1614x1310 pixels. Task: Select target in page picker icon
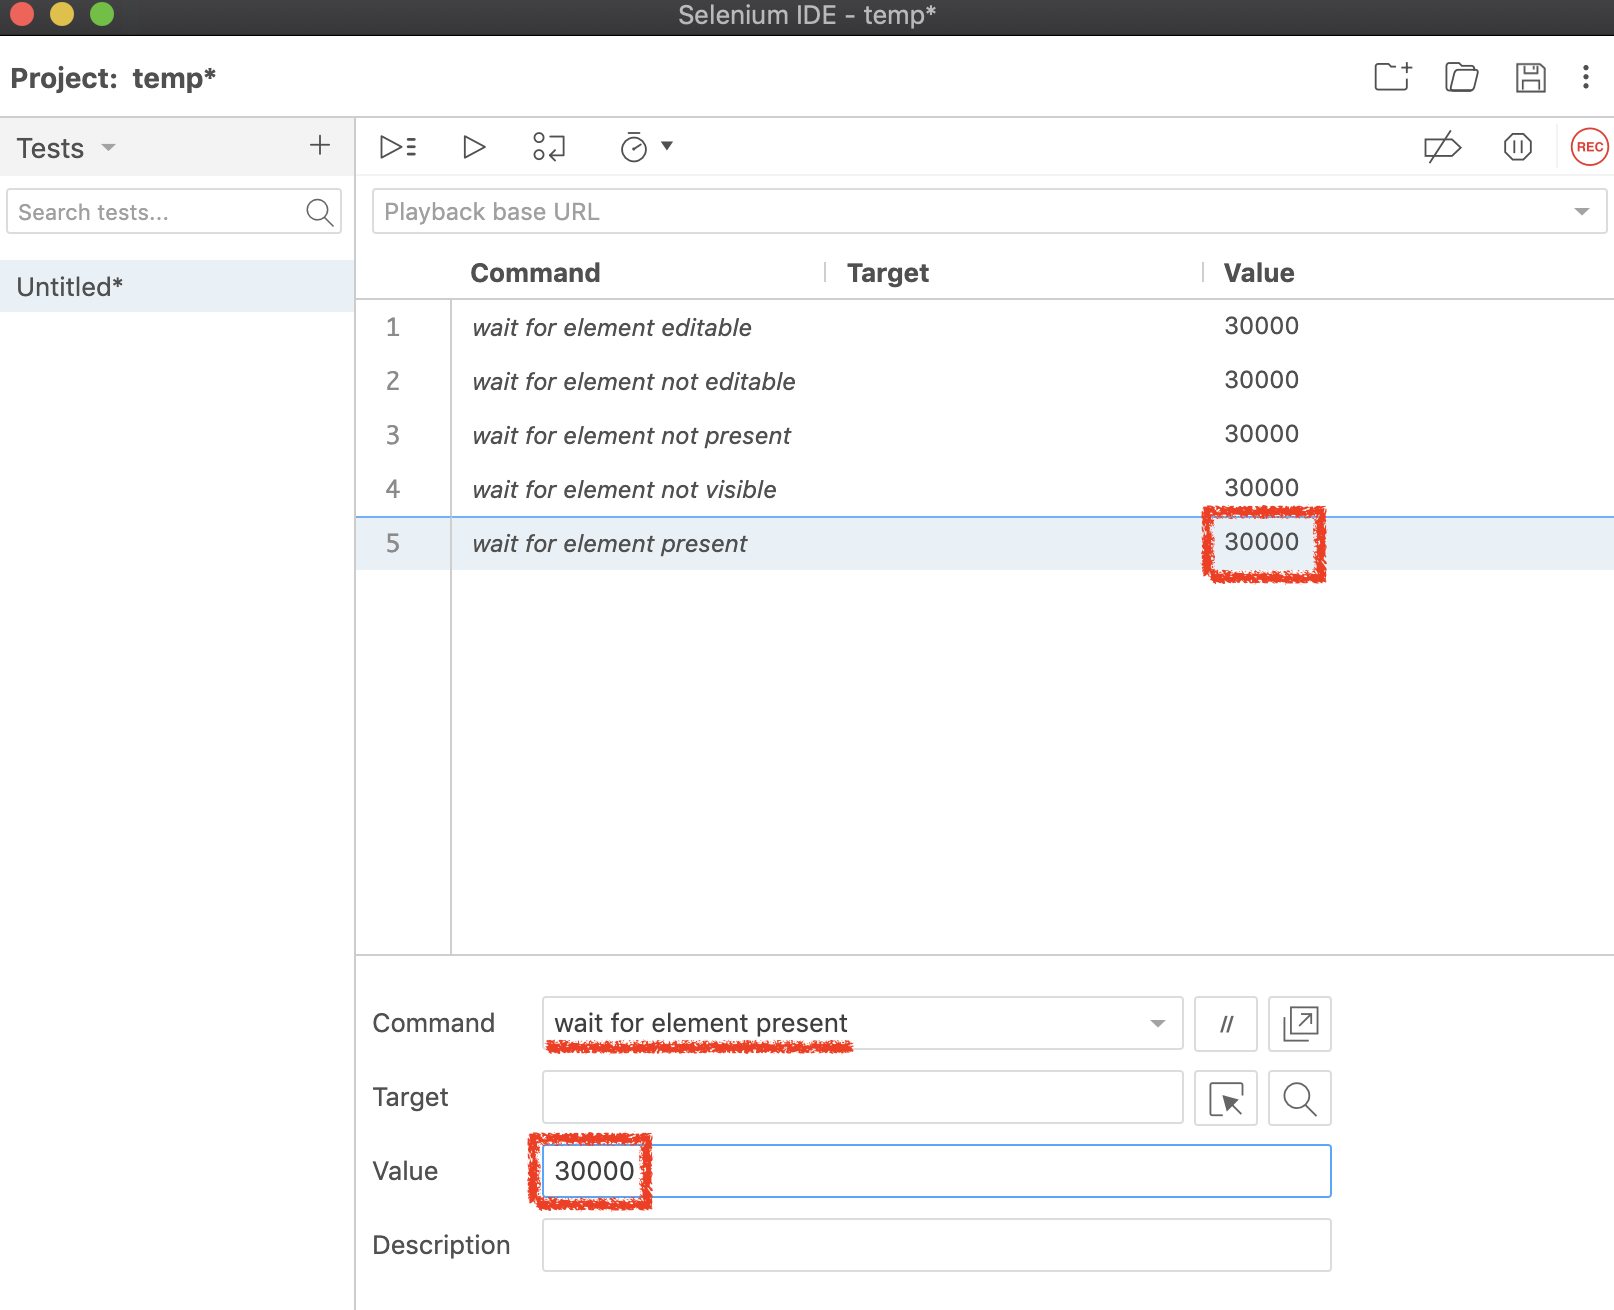[x=1226, y=1098]
